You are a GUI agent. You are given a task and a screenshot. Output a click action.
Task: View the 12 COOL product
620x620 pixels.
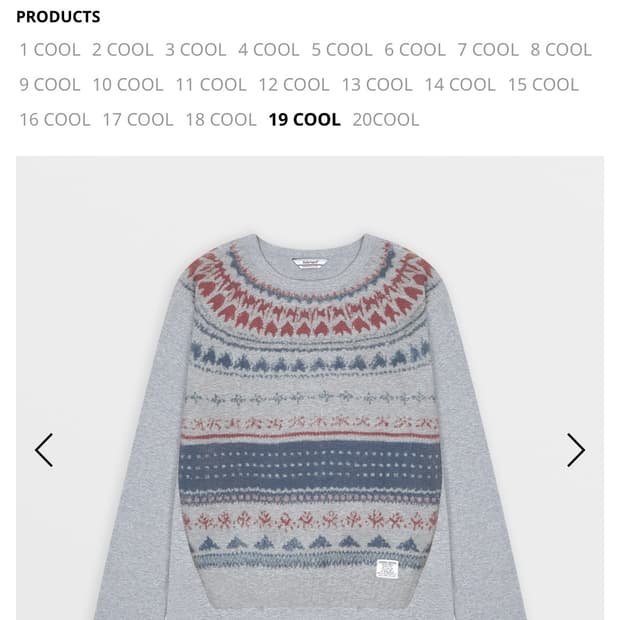[294, 85]
